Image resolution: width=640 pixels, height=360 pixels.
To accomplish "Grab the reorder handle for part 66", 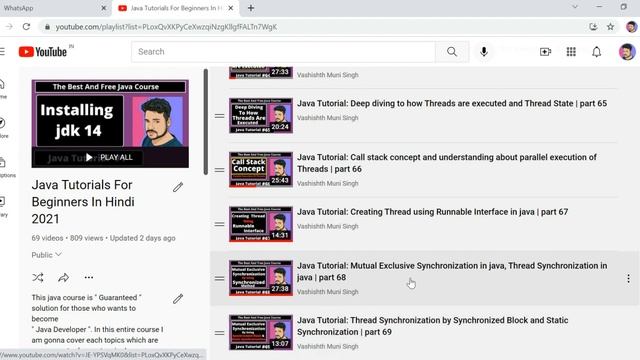I will (x=220, y=170).
